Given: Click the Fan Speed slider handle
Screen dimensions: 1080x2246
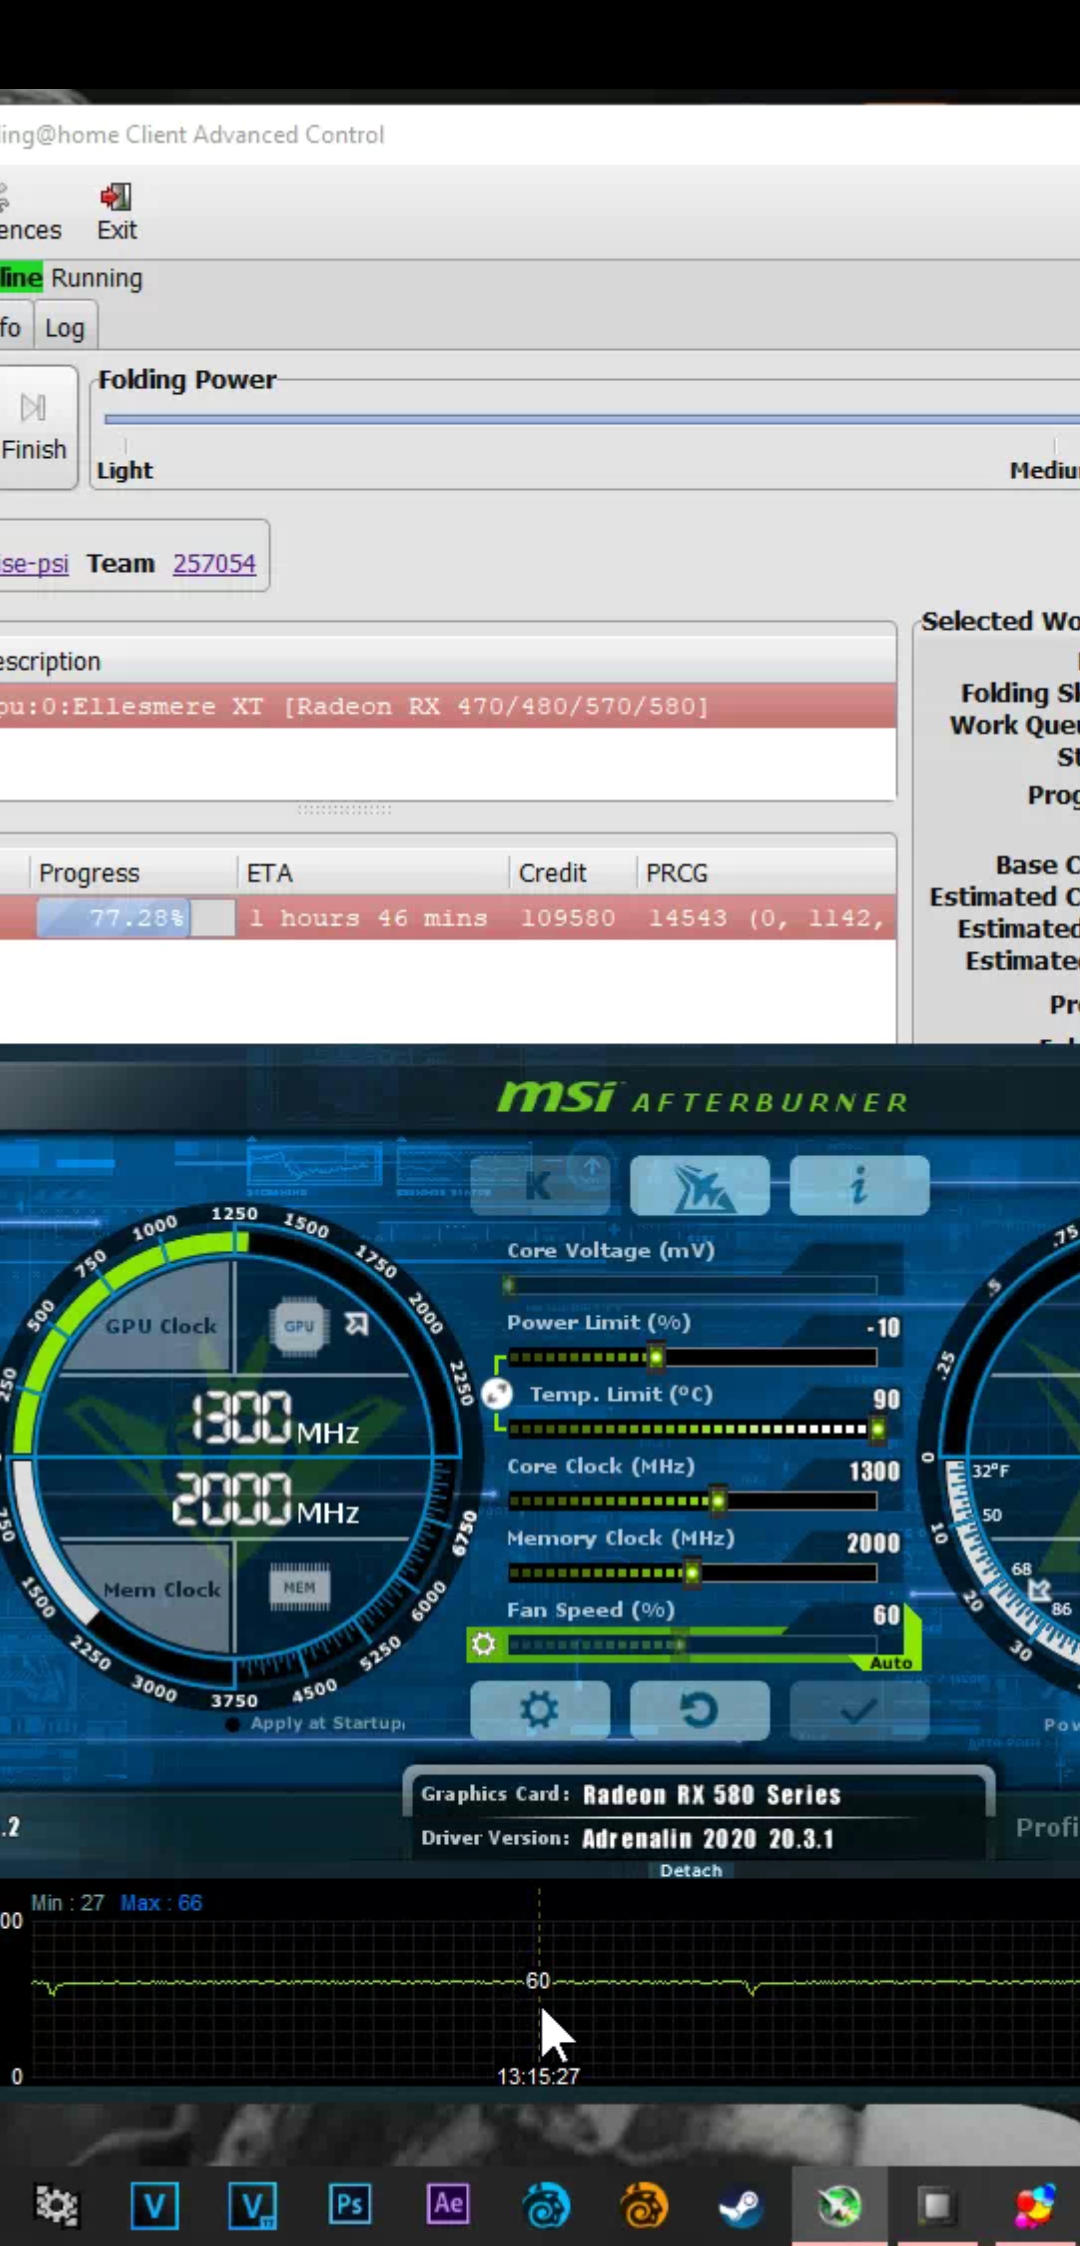Looking at the screenshot, I should tap(680, 1645).
